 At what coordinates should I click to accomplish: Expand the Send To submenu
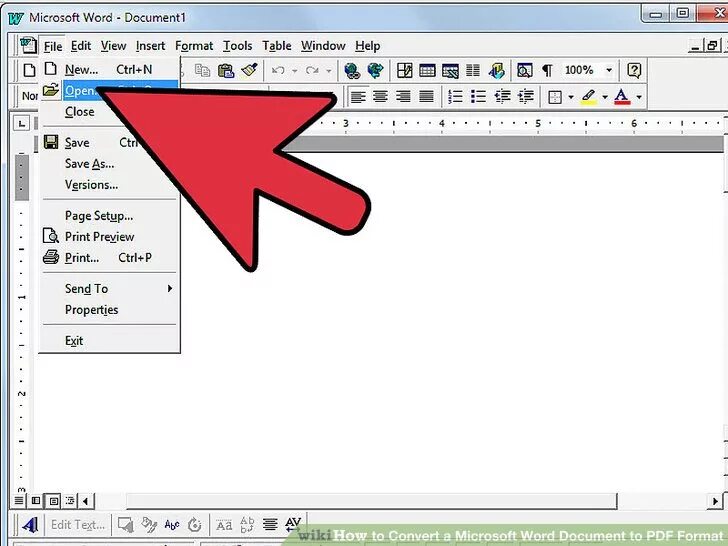click(x=110, y=289)
